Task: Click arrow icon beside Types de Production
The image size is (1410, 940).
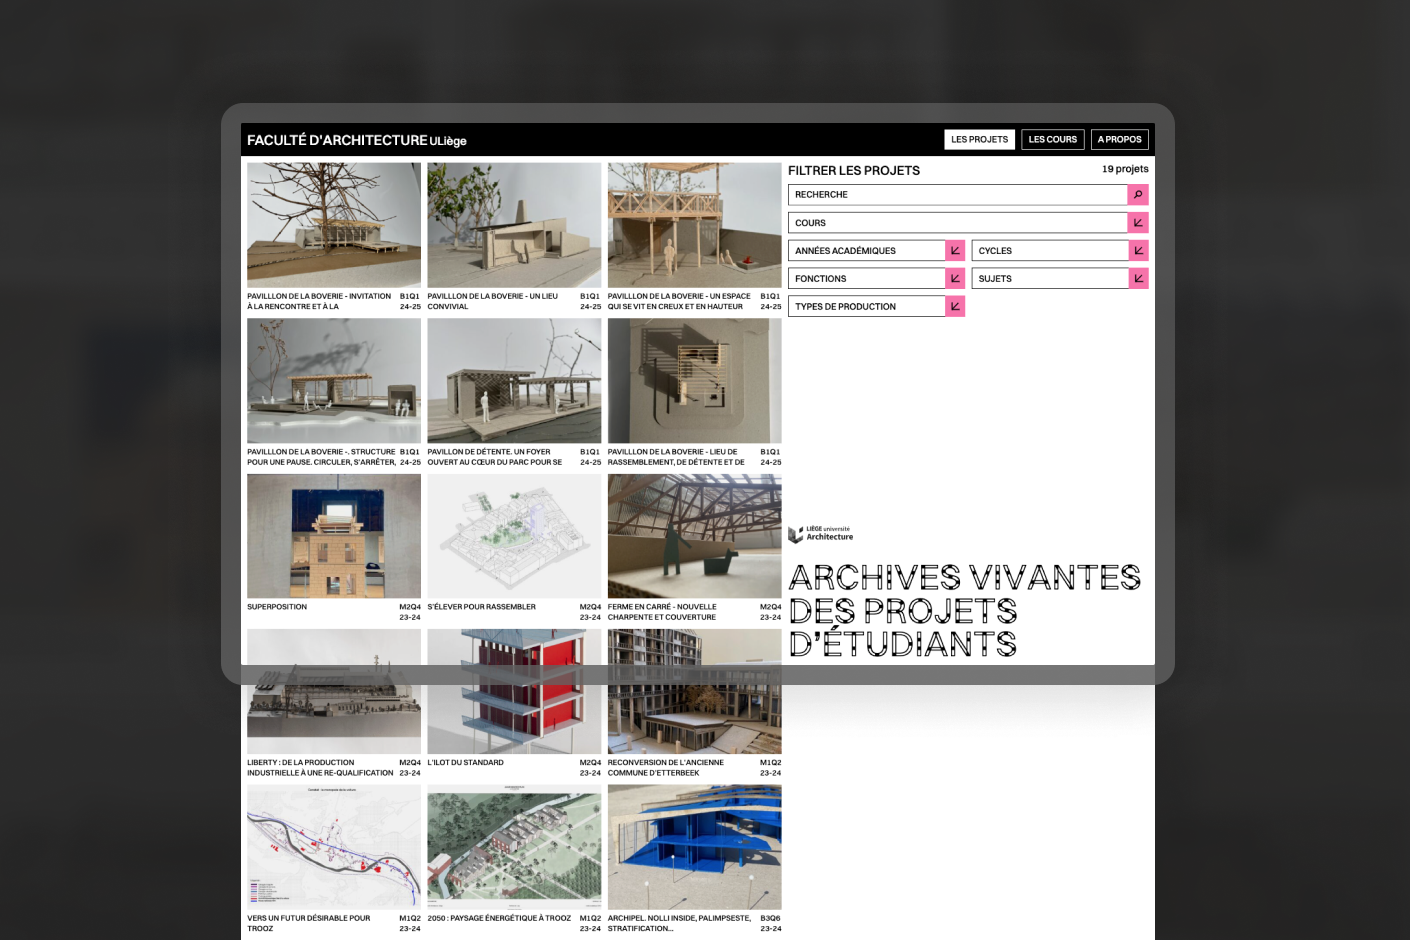Action: click(955, 307)
